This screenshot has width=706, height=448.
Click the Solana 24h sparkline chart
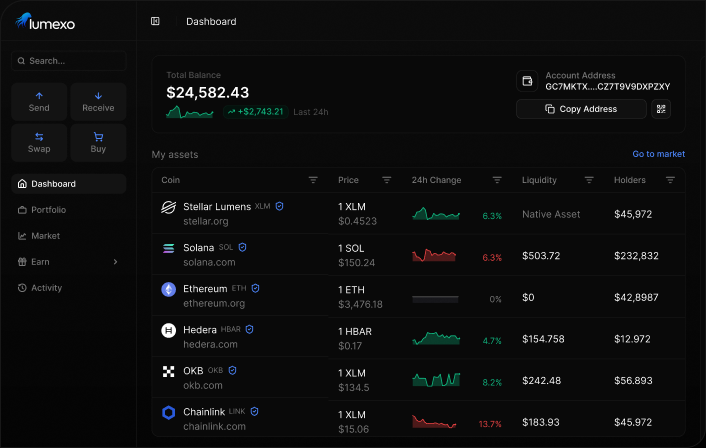[434, 255]
